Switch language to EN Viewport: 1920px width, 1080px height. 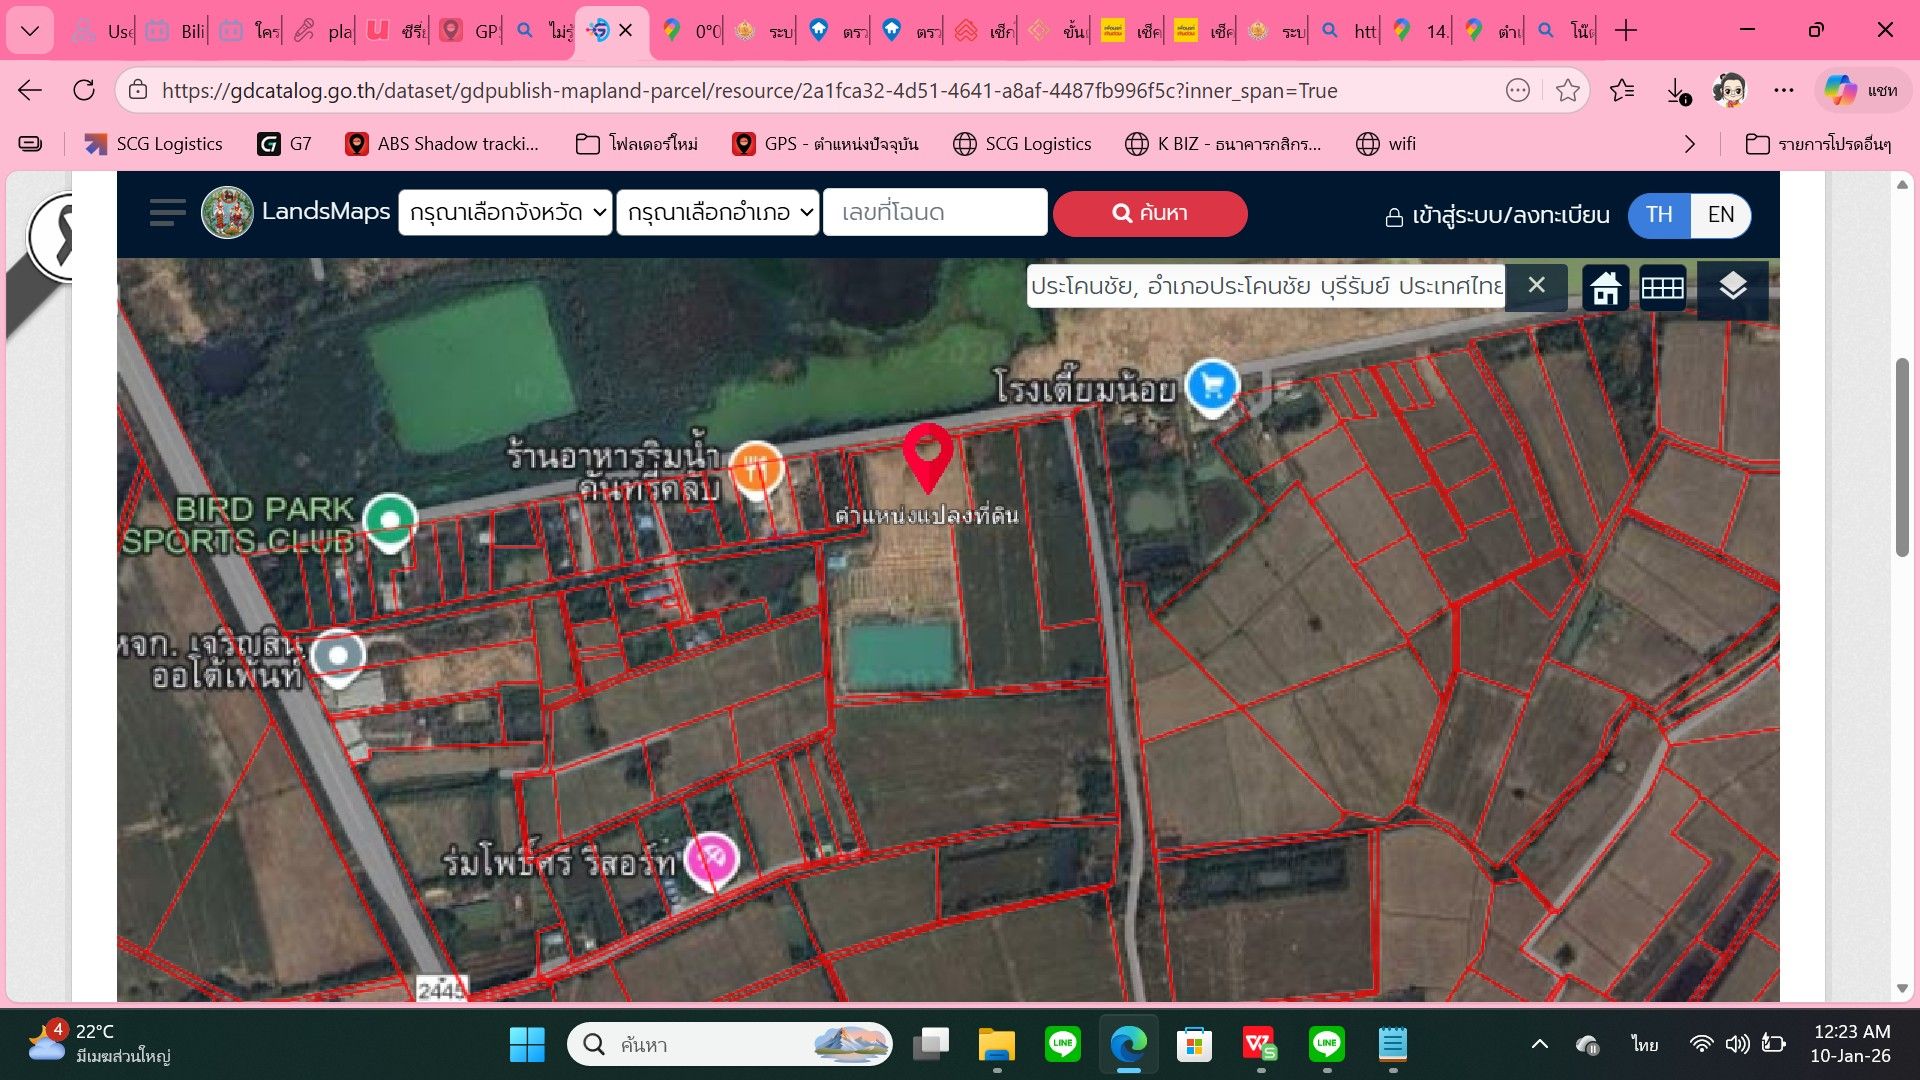pyautogui.click(x=1720, y=215)
